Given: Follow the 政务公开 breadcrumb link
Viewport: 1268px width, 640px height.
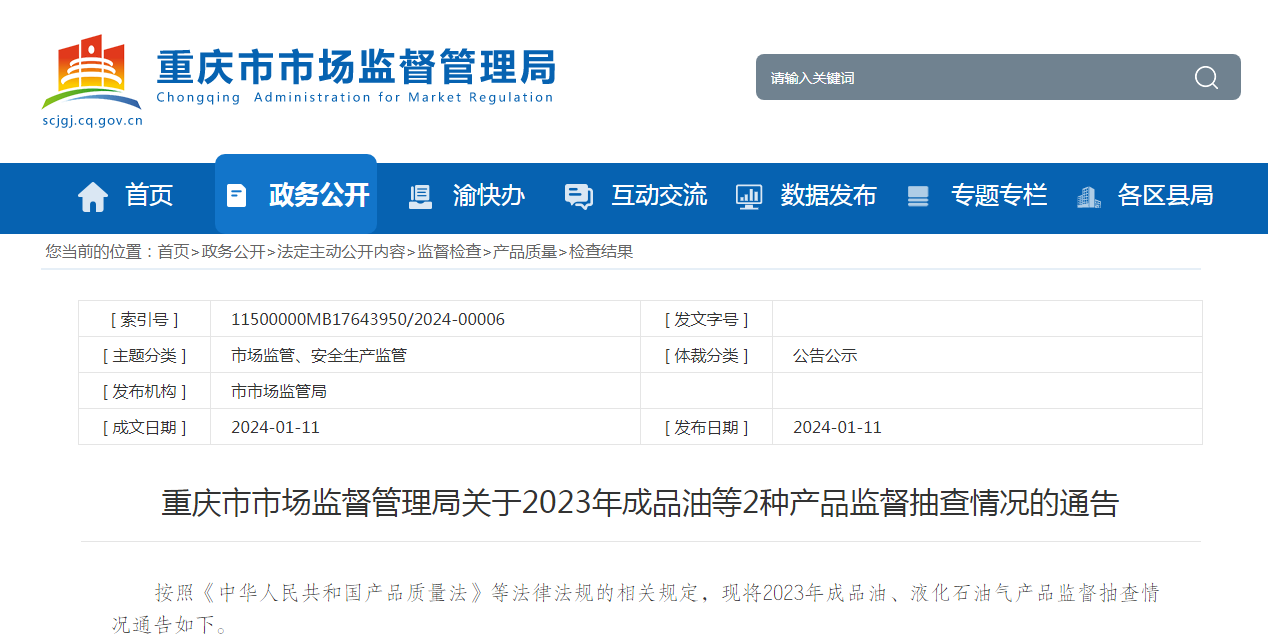Looking at the screenshot, I should click(233, 252).
